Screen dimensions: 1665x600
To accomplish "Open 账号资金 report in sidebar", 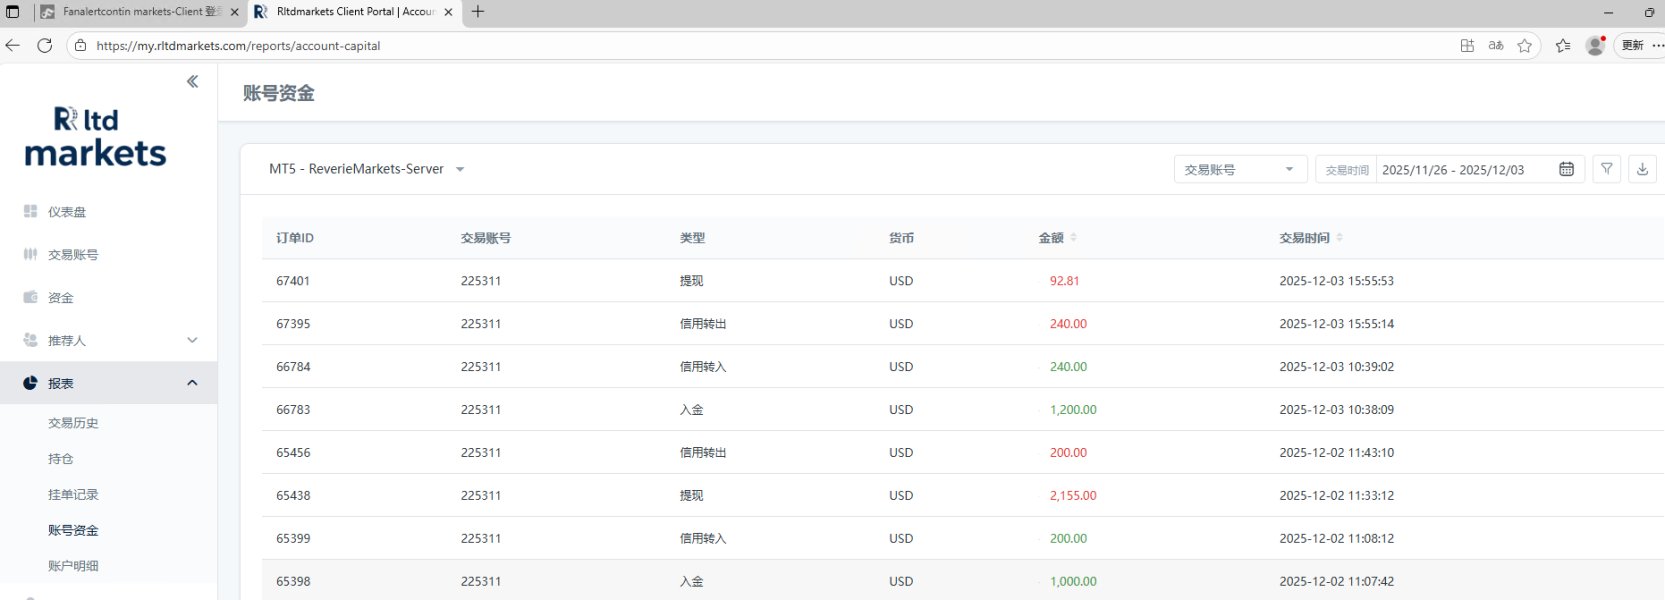I will coord(73,531).
